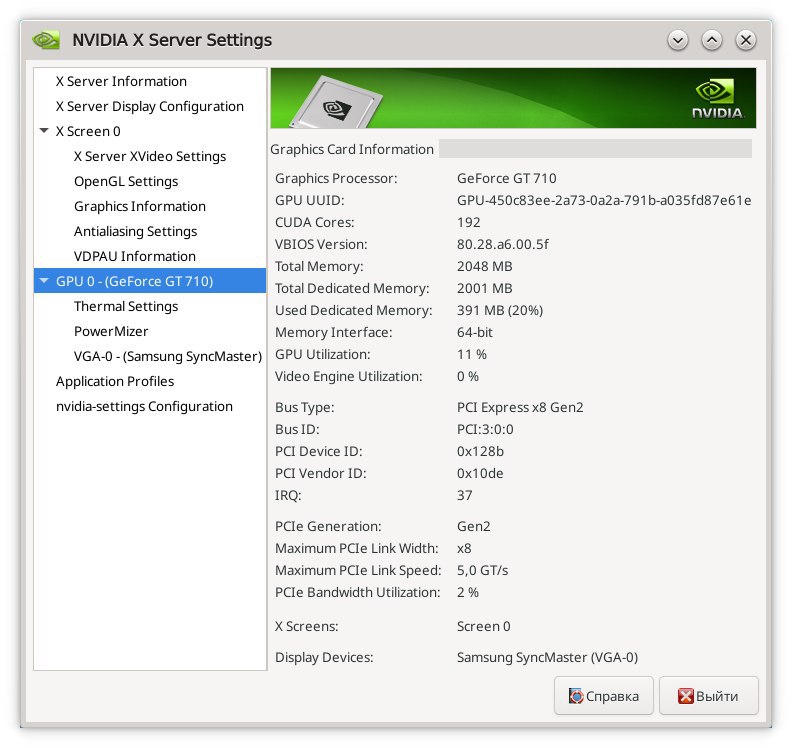This screenshot has height=748, width=792.
Task: Click Display Devices value Samsung SyncMaster (VGA-0)
Action: pyautogui.click(x=547, y=657)
